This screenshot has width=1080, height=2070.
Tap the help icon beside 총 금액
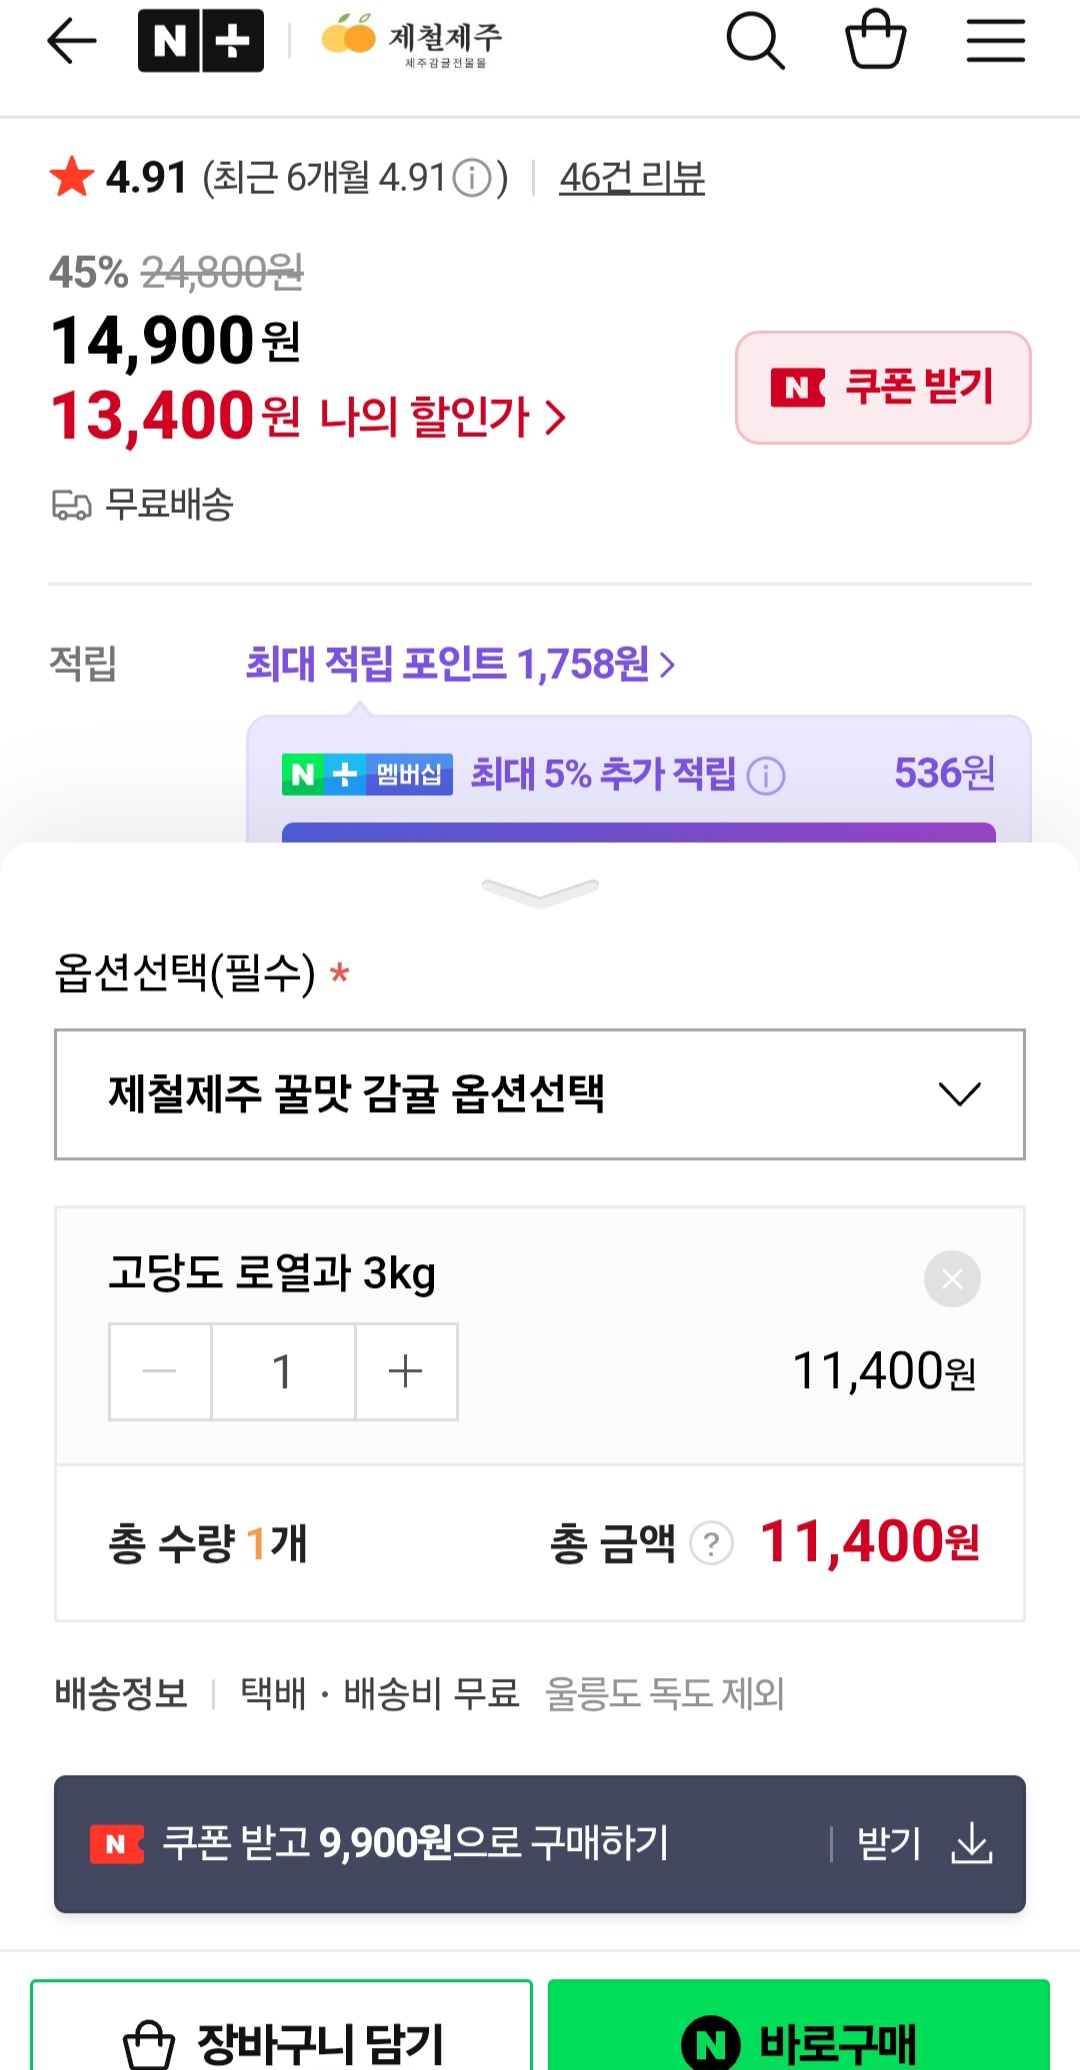point(711,1543)
